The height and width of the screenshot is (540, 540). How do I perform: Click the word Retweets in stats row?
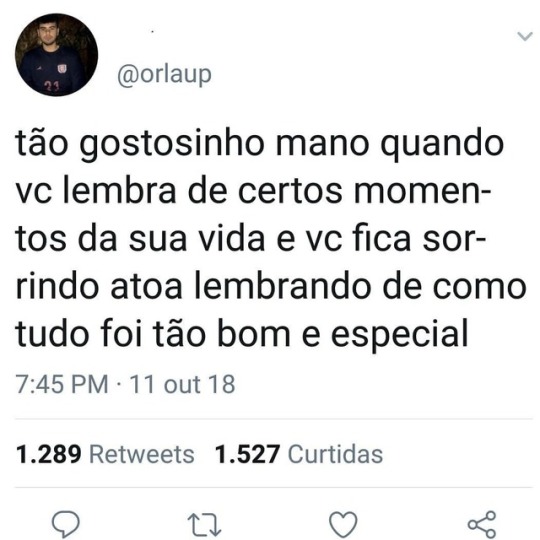point(142,454)
